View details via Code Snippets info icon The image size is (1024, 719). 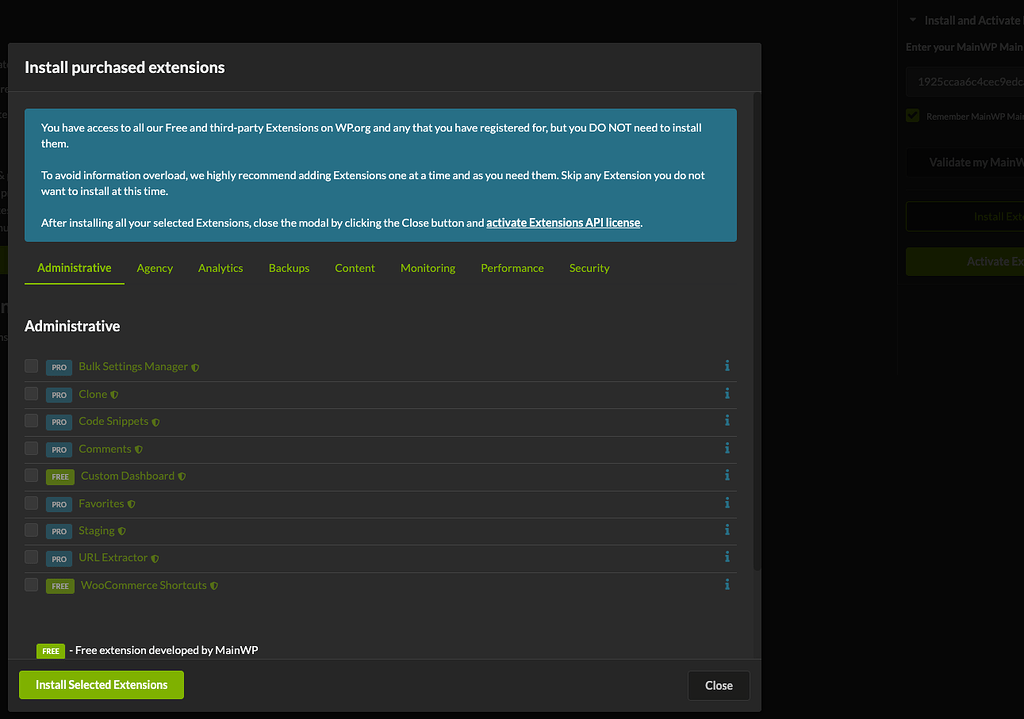(x=727, y=421)
